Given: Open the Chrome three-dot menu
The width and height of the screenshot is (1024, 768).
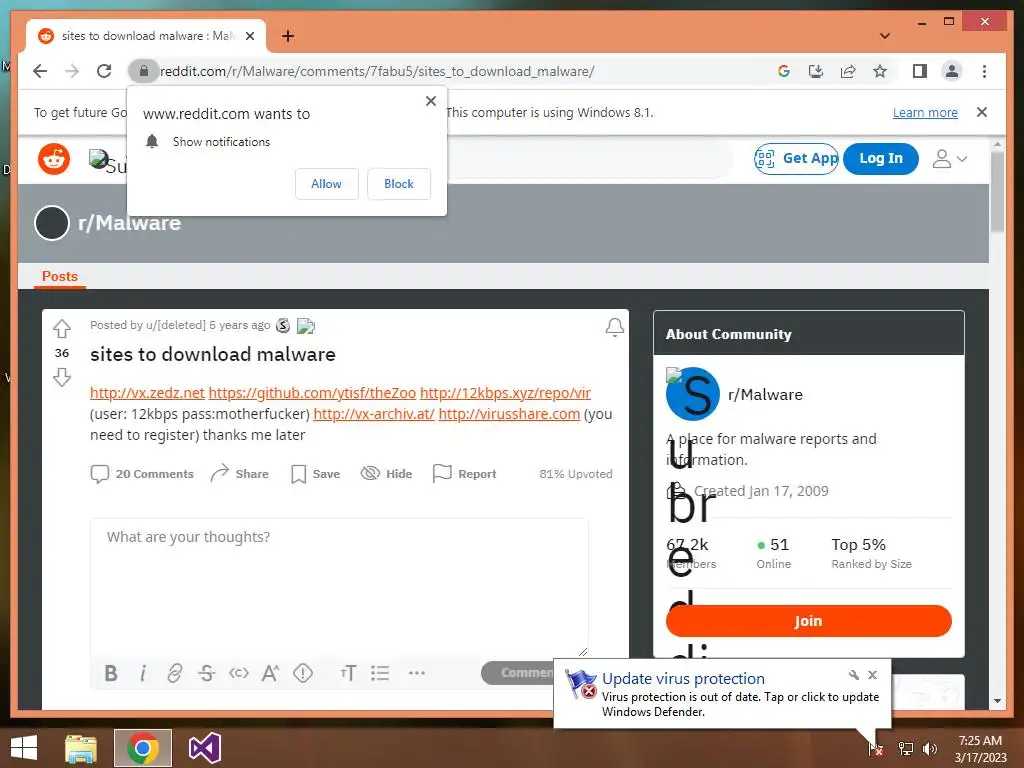Looking at the screenshot, I should (984, 71).
